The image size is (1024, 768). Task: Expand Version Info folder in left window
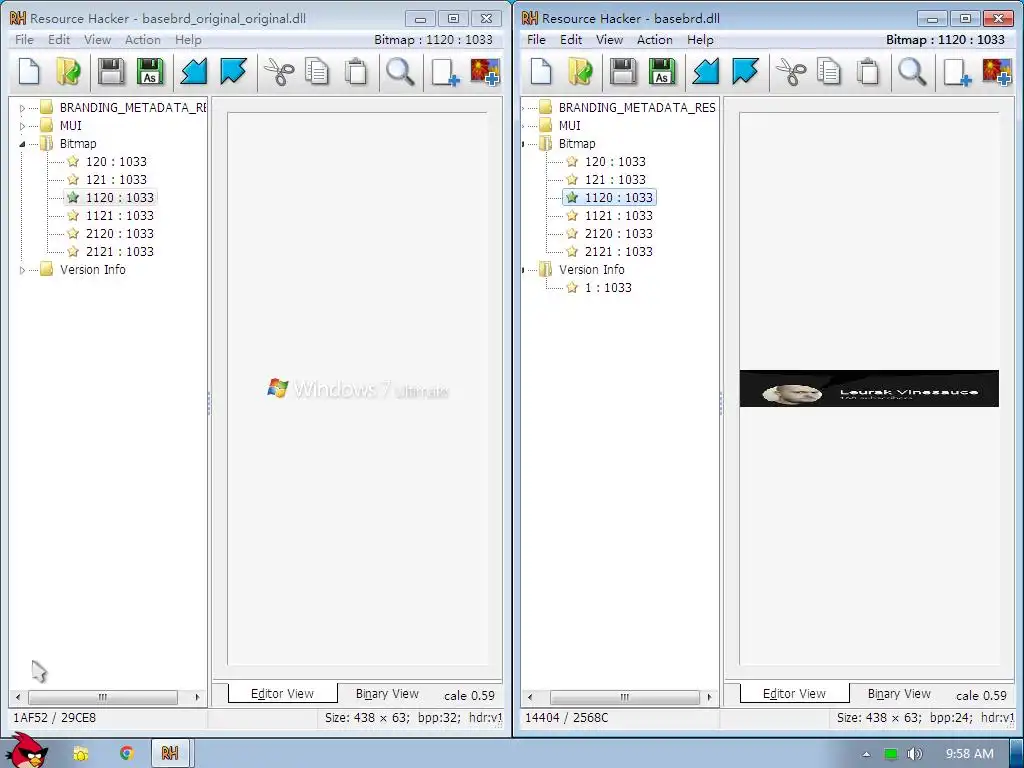coord(22,270)
